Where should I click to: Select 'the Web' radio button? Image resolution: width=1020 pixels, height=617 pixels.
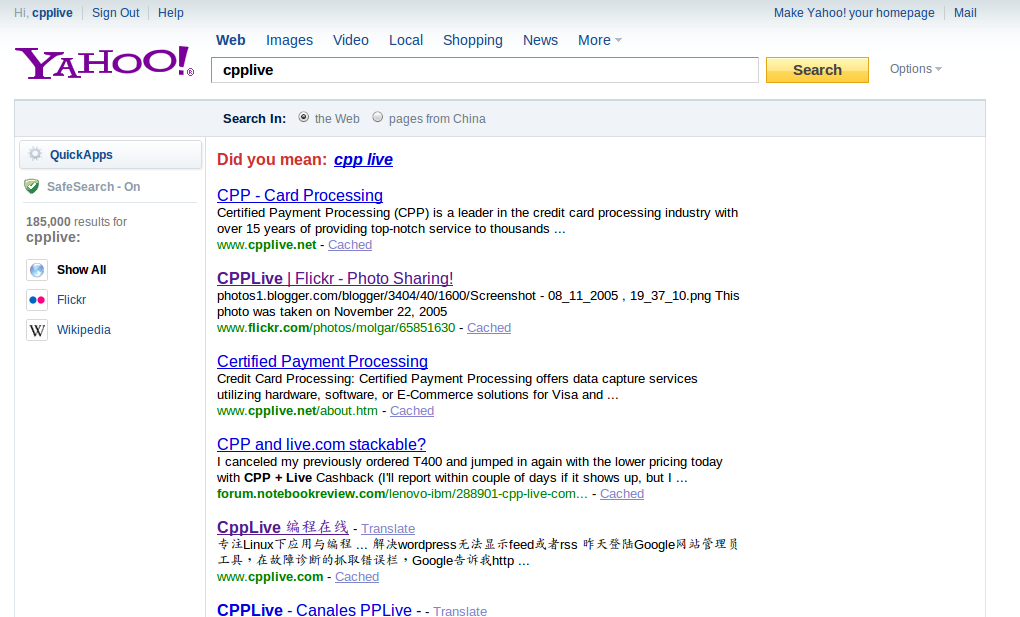click(303, 117)
